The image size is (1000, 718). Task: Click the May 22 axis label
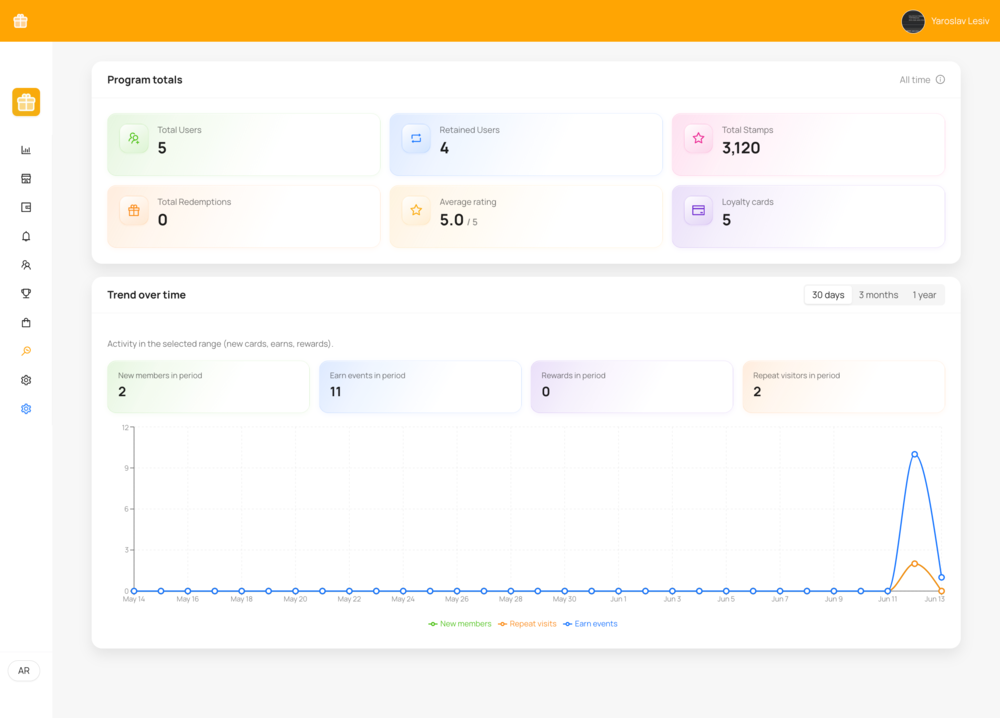click(349, 599)
